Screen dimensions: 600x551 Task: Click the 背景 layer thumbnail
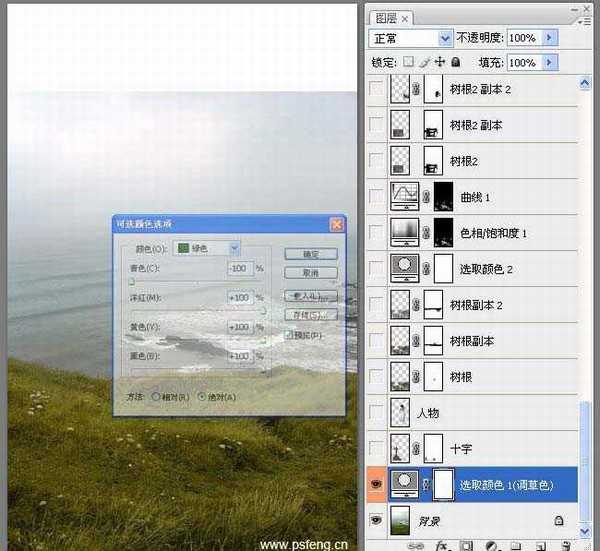coord(400,520)
